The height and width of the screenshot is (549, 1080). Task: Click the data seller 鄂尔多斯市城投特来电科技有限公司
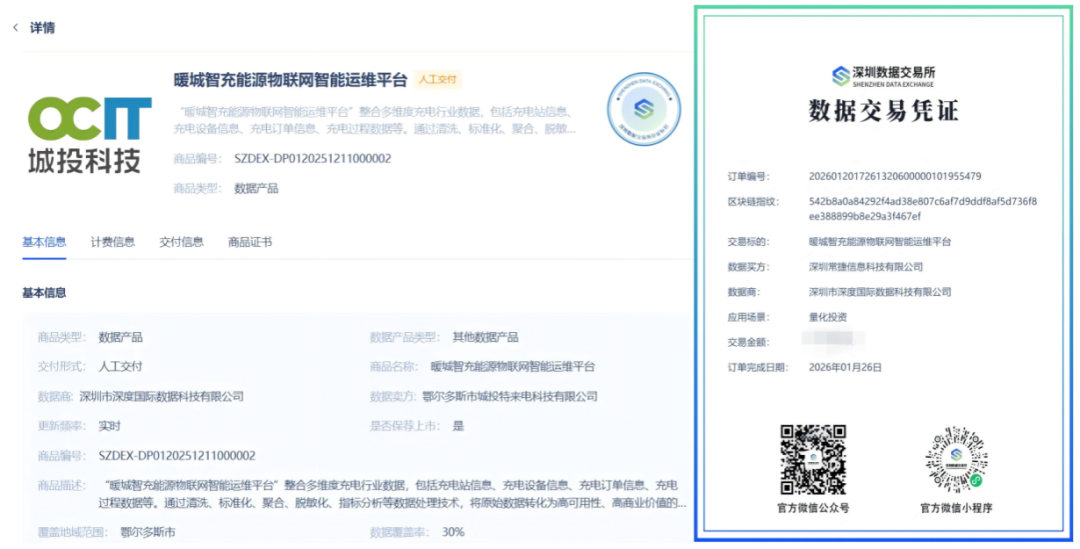click(x=509, y=396)
